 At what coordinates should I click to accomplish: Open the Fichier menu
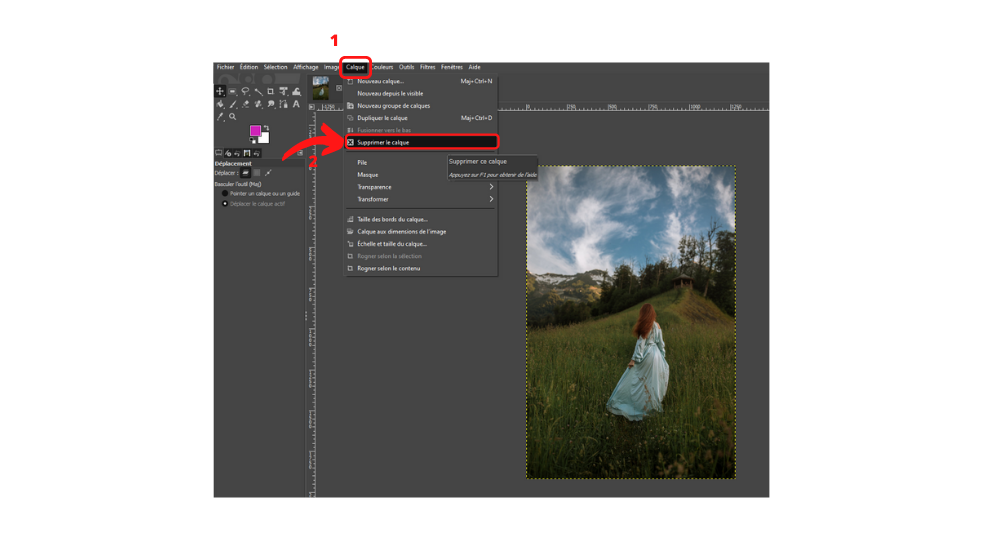(225, 67)
